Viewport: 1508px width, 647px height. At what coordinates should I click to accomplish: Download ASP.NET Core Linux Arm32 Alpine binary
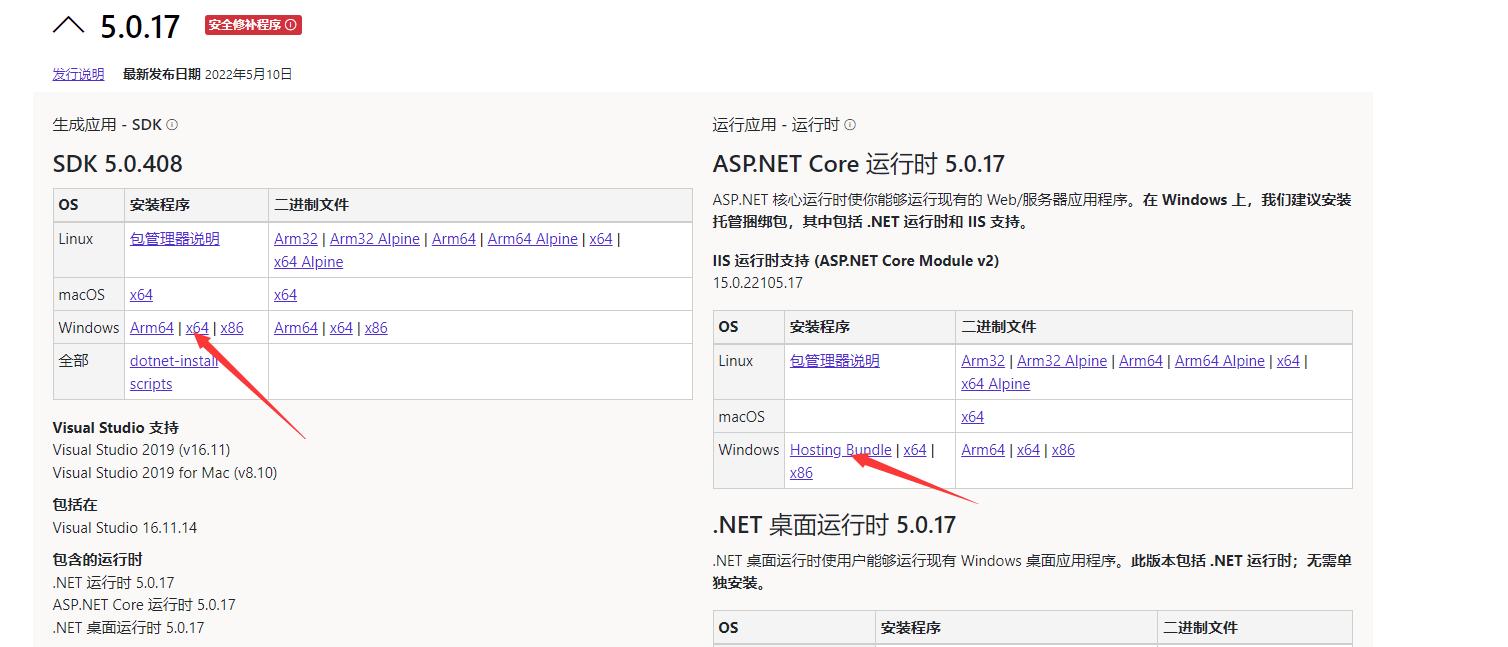coord(1062,361)
